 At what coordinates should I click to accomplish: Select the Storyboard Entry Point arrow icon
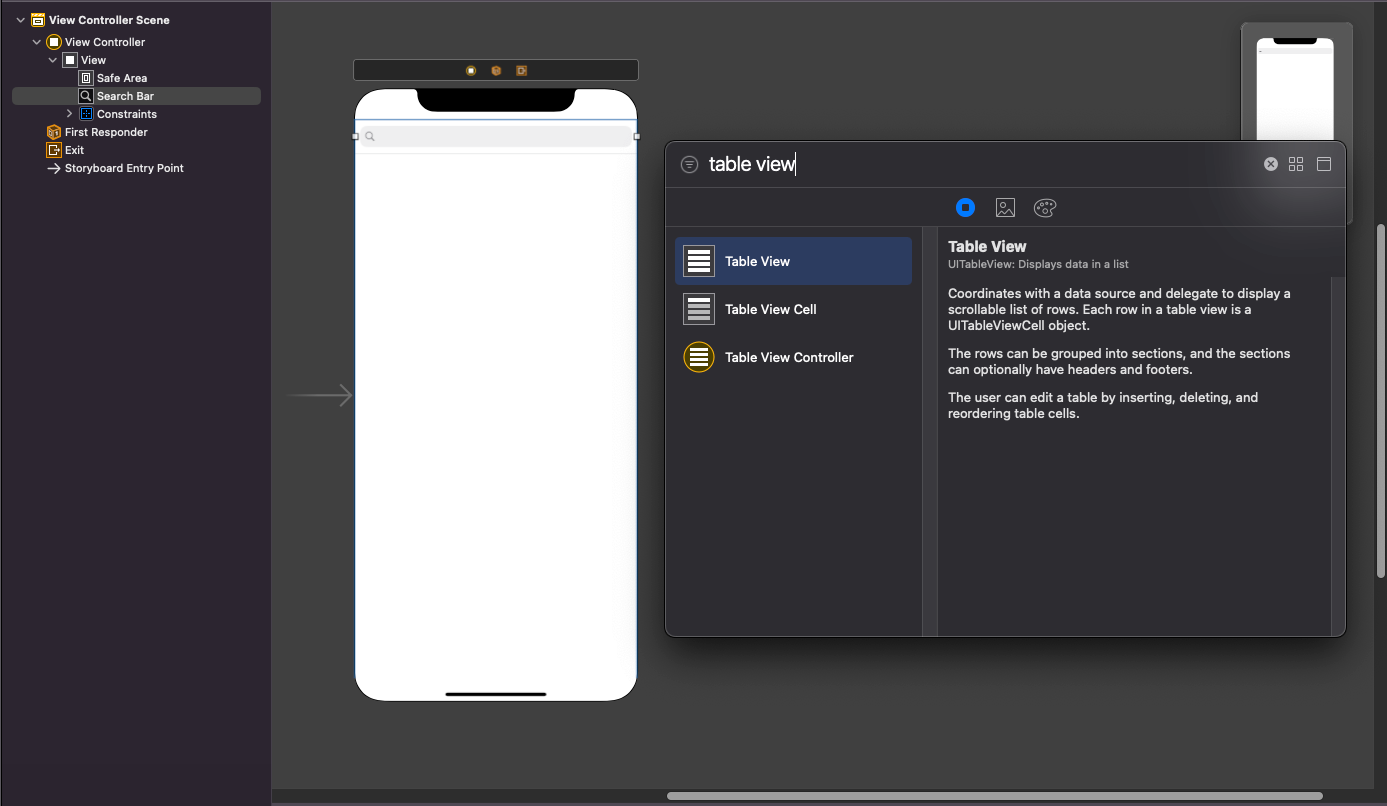54,168
